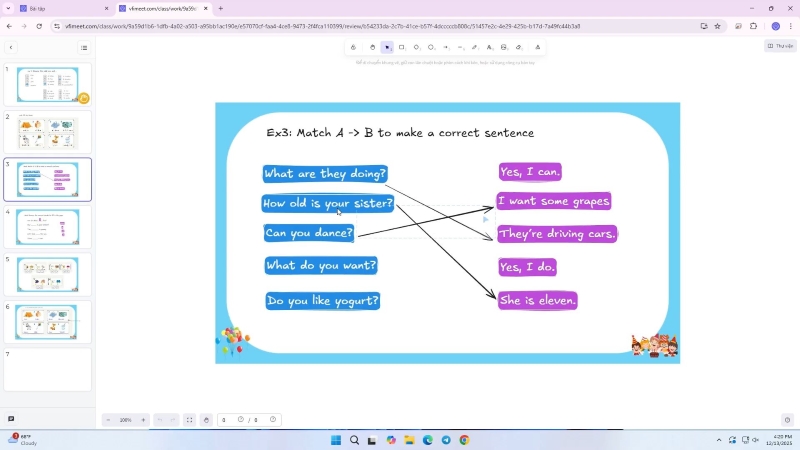Click the zoom in plus button
The width and height of the screenshot is (800, 450).
143,420
